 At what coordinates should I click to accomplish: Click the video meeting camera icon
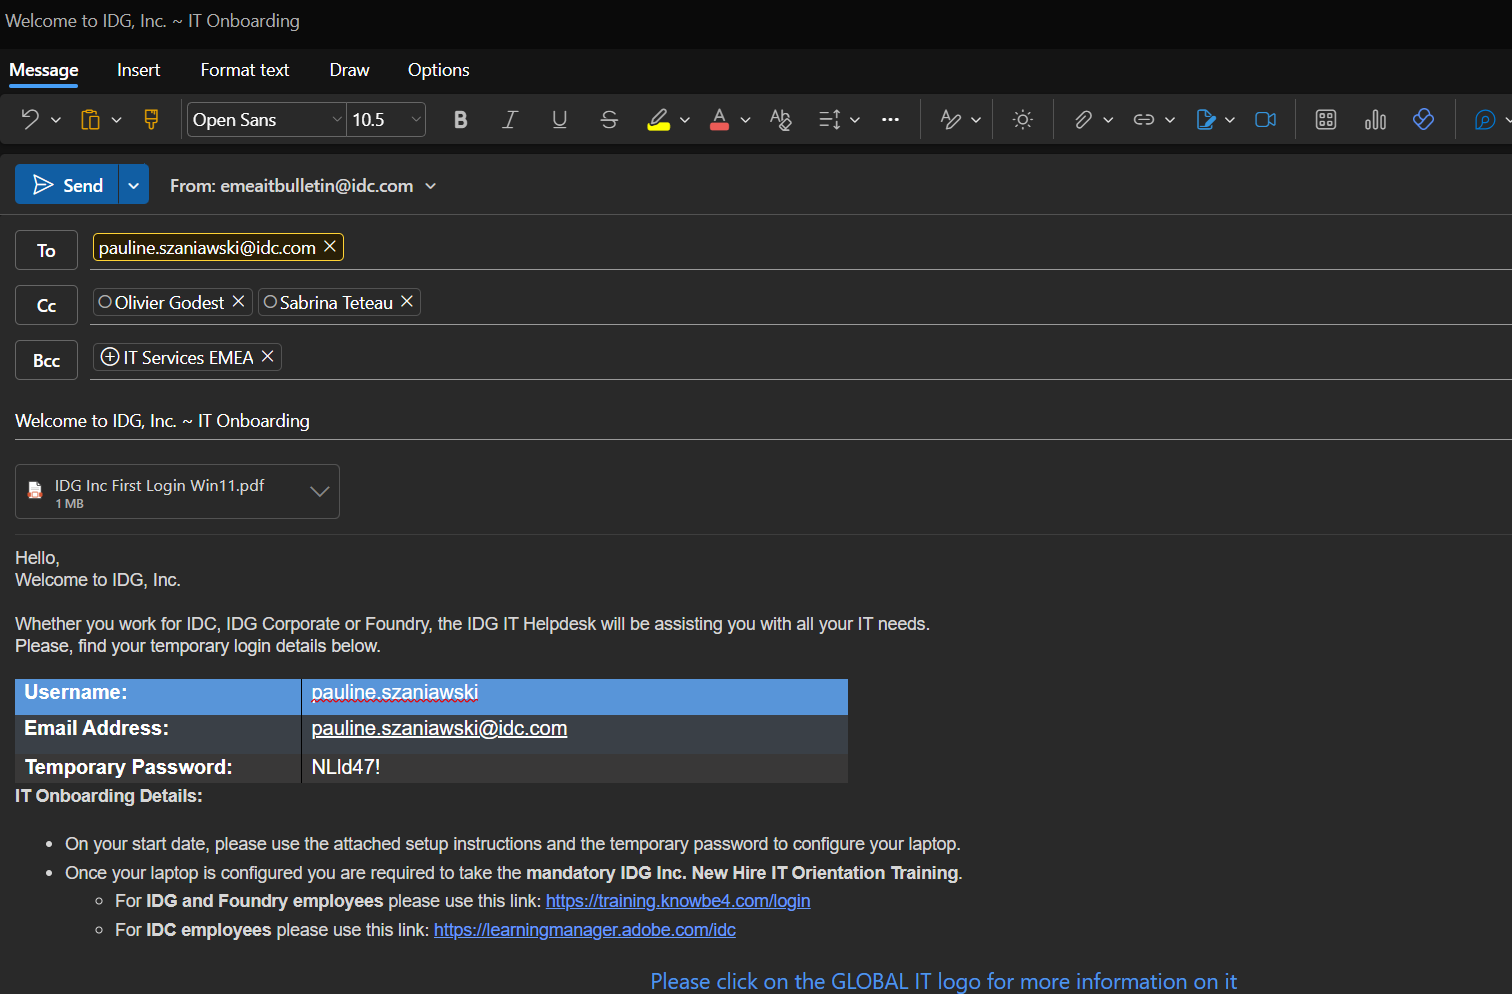(x=1265, y=120)
